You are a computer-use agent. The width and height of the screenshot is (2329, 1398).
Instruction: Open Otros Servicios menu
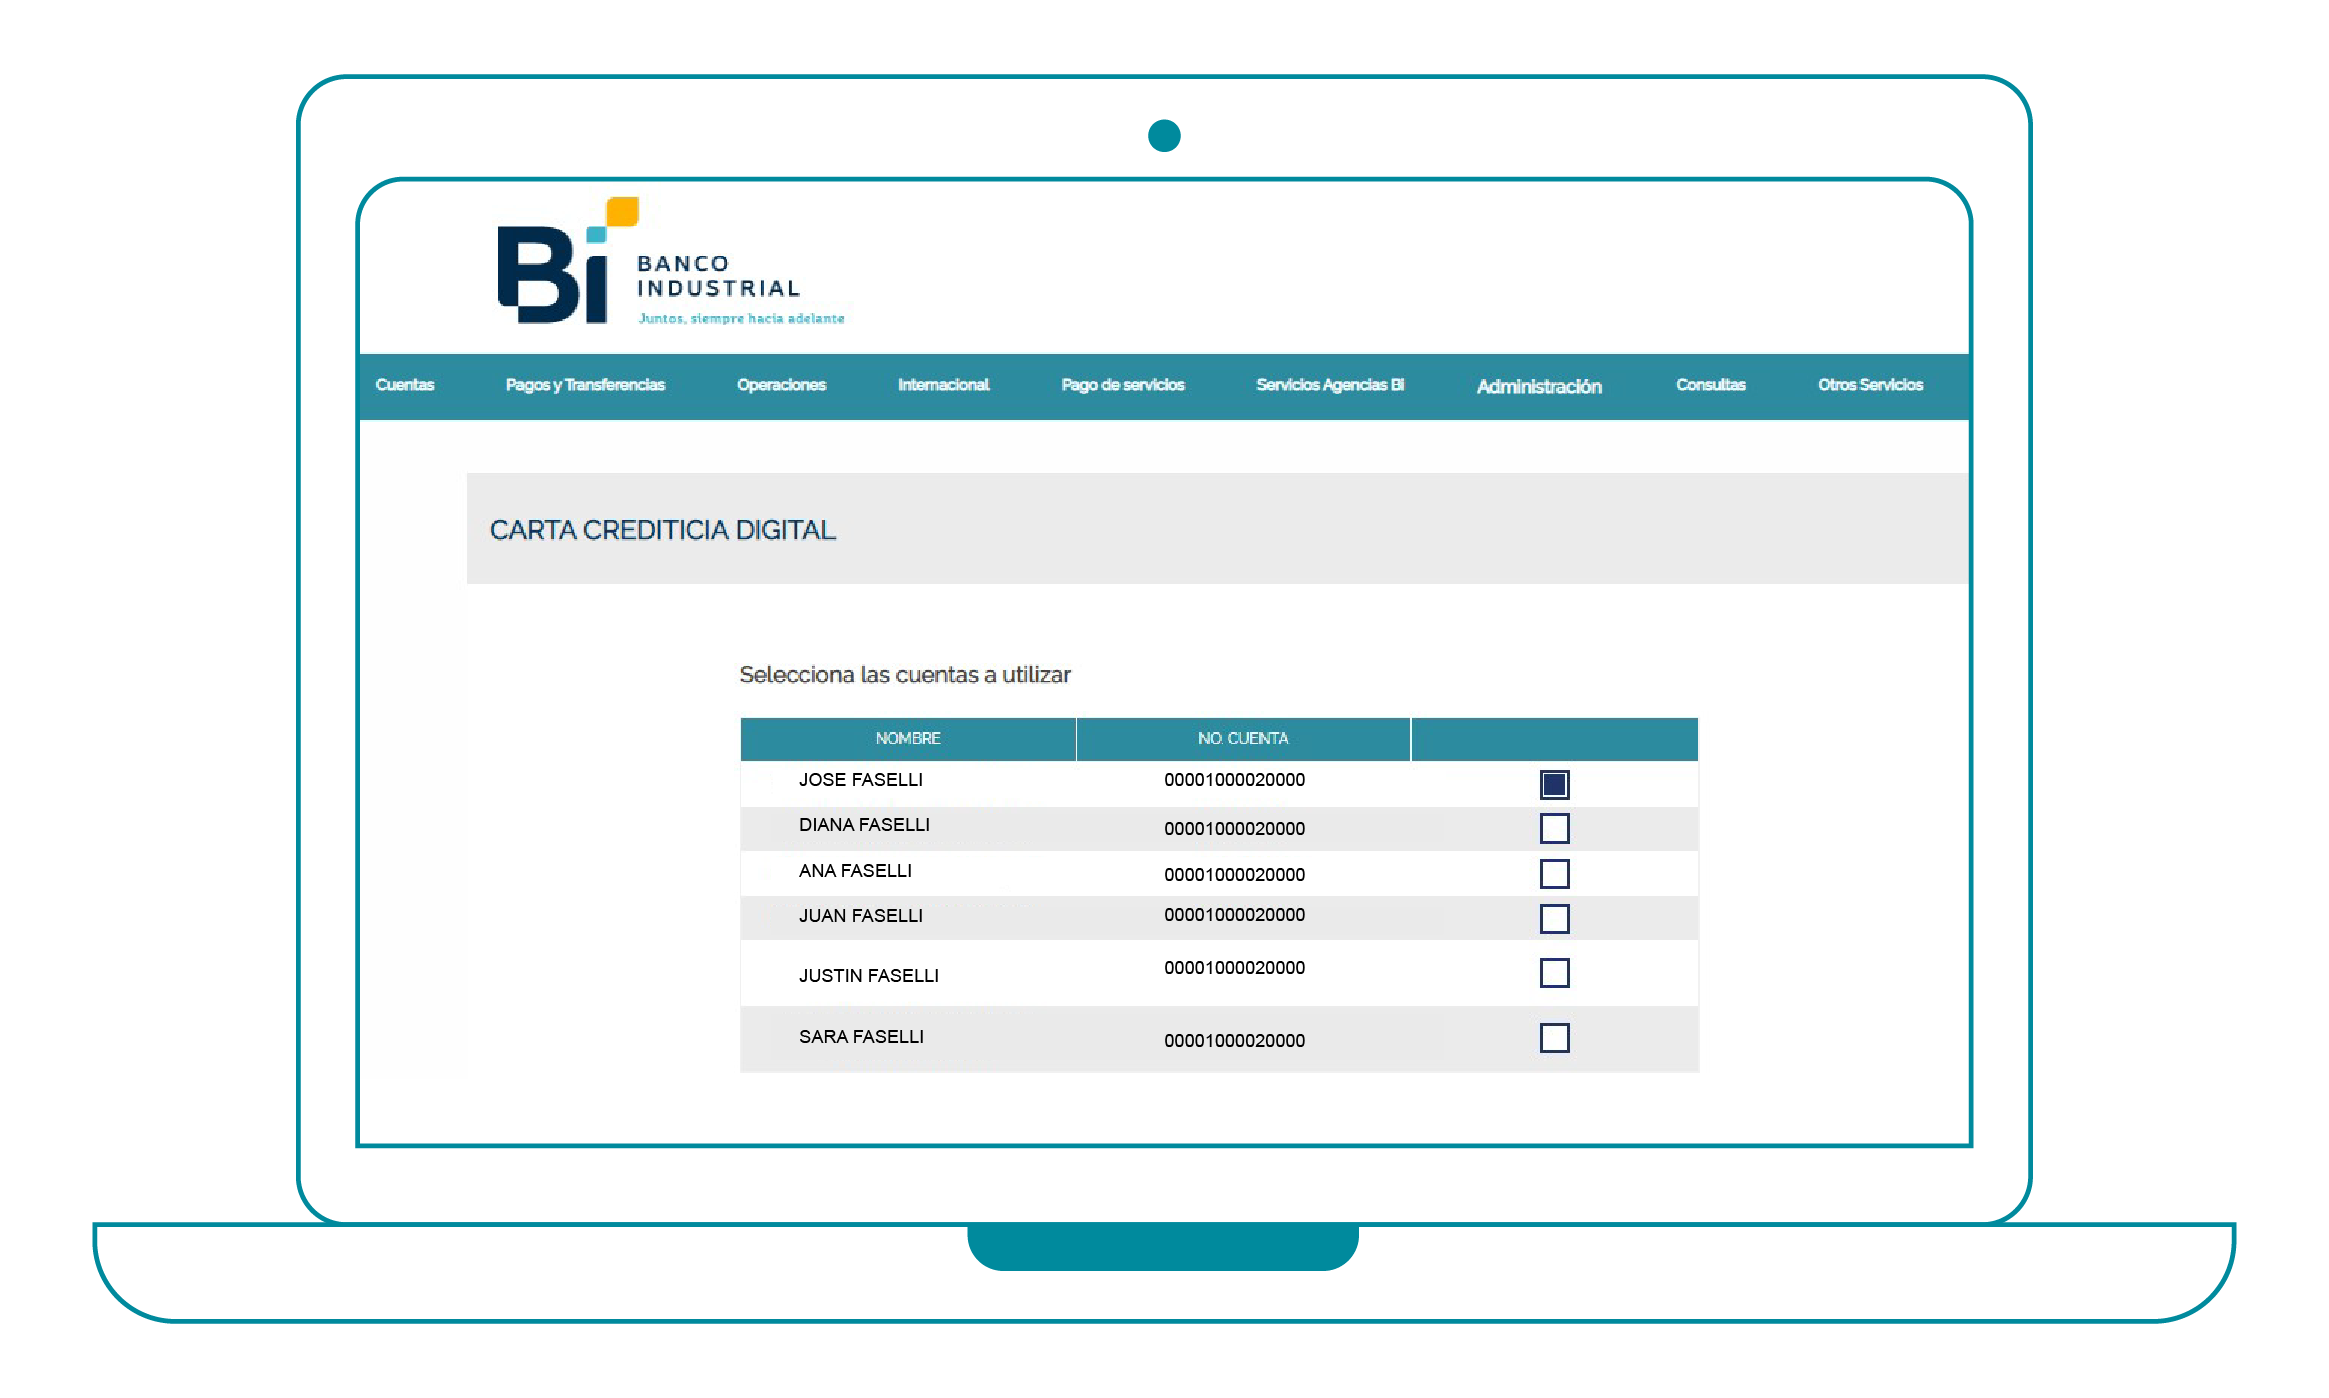click(1870, 385)
